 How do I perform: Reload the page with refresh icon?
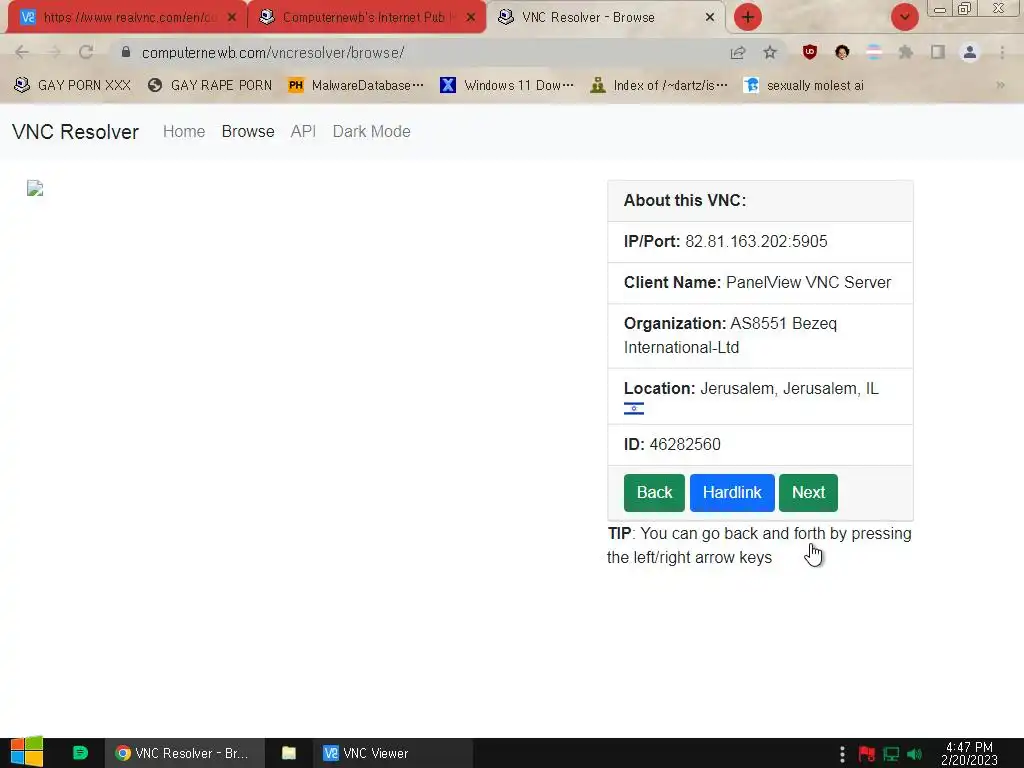(86, 52)
